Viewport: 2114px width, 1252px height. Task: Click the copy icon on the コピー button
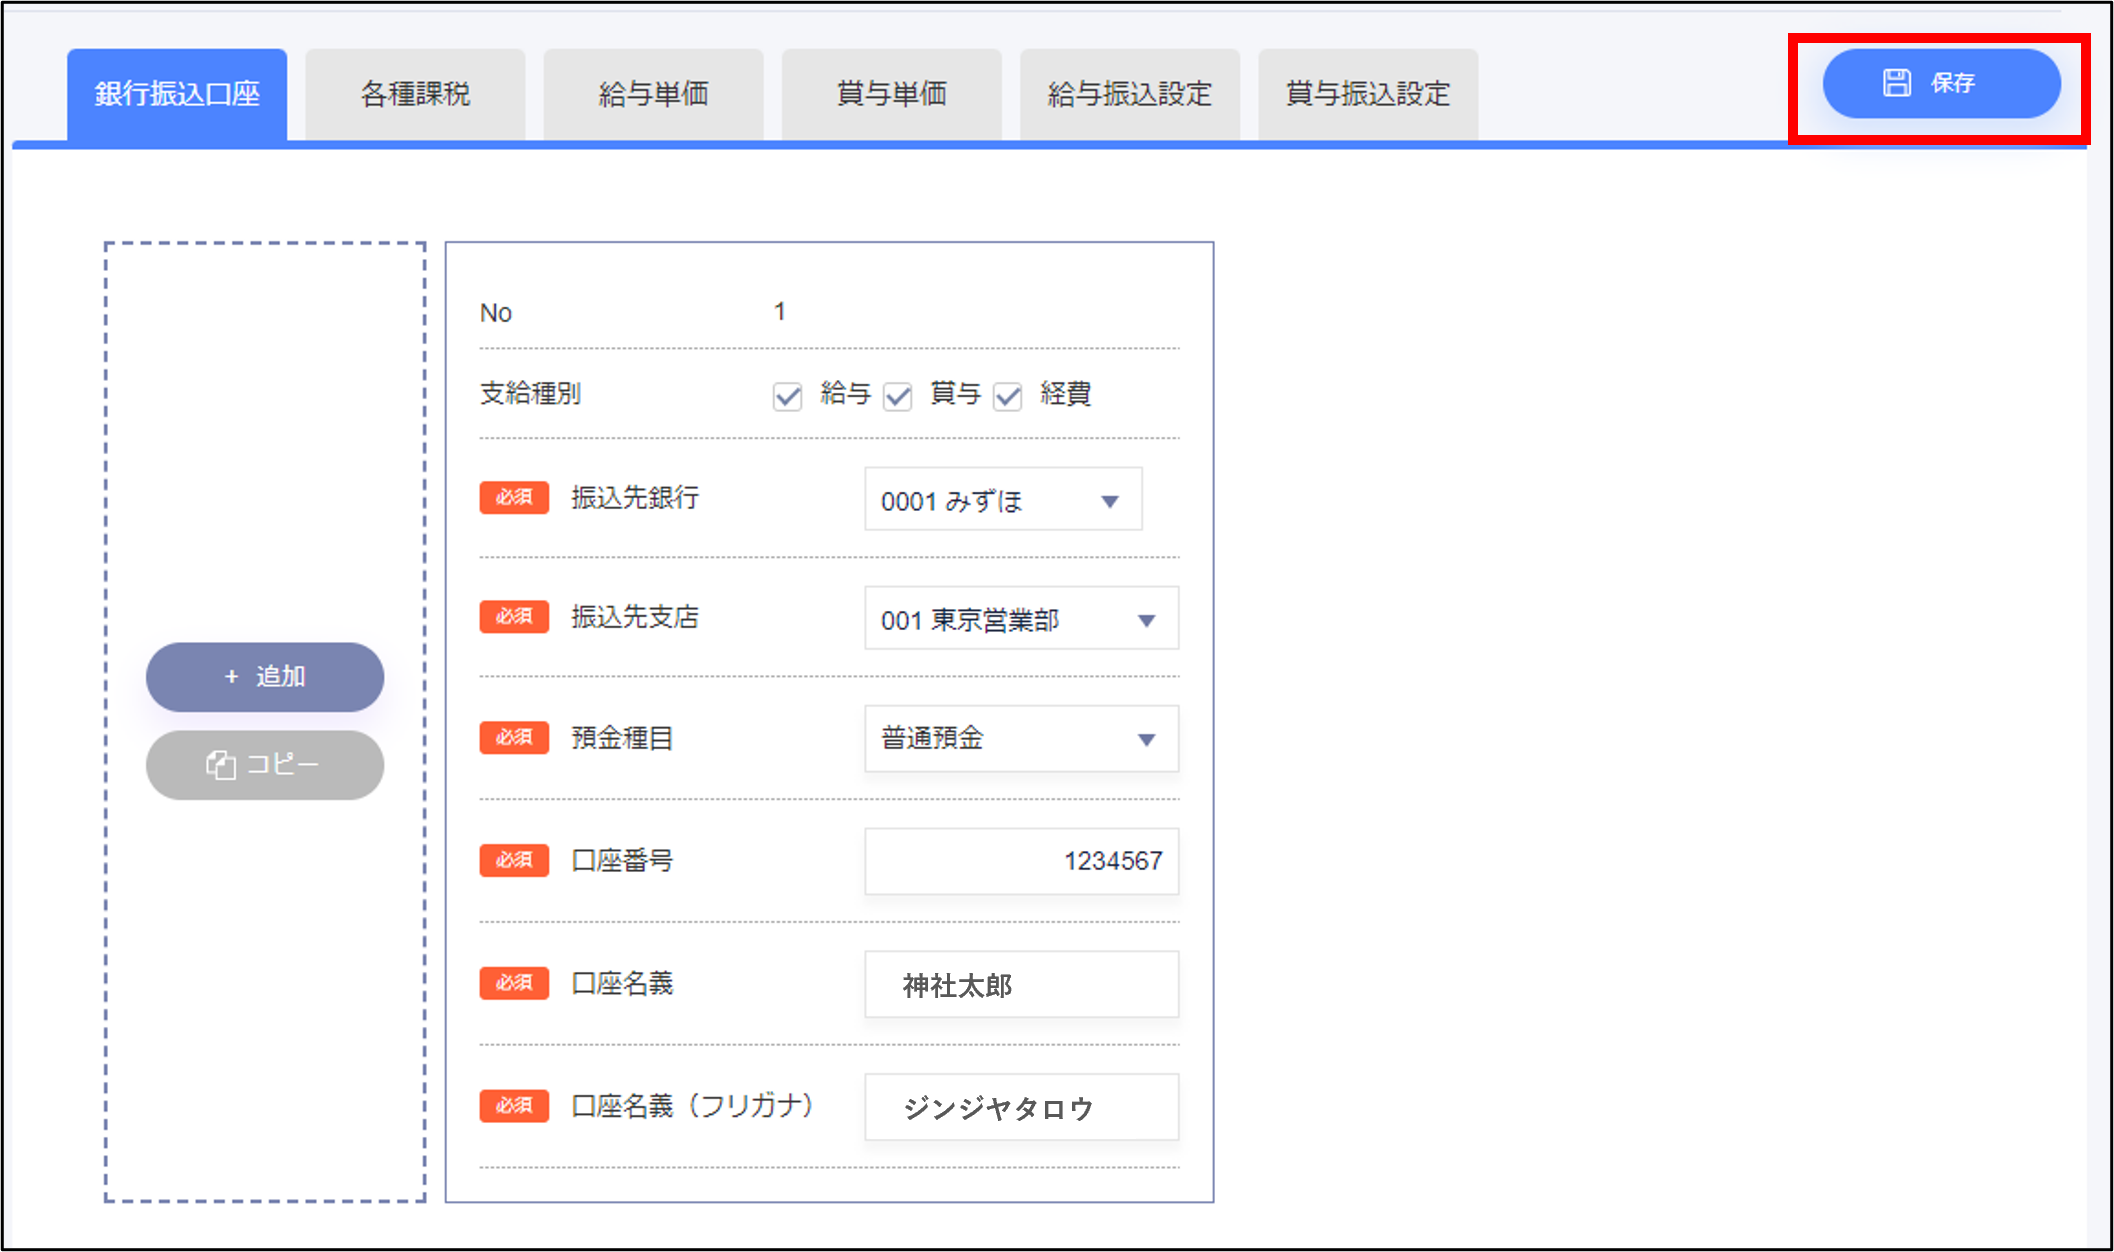click(x=220, y=766)
